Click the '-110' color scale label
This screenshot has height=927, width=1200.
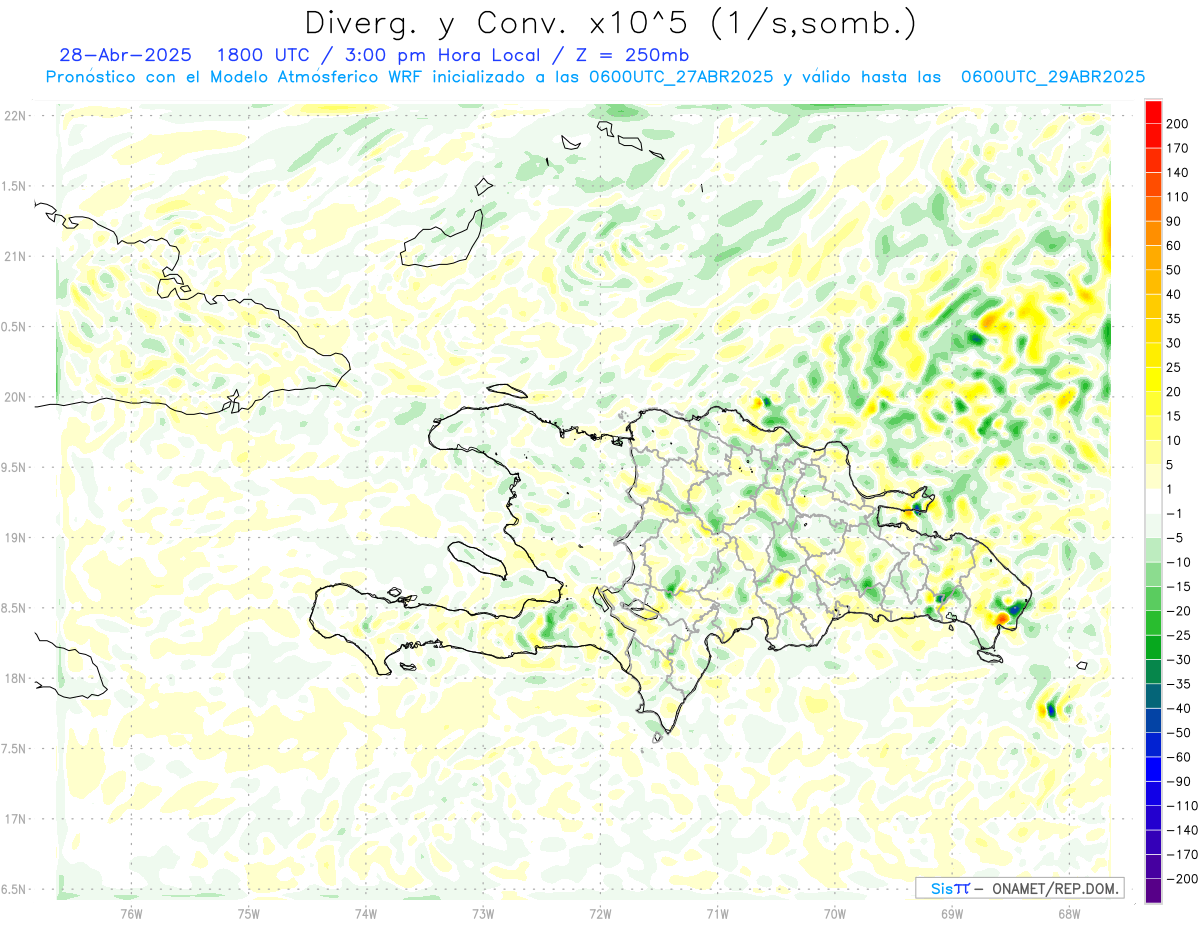point(1180,806)
